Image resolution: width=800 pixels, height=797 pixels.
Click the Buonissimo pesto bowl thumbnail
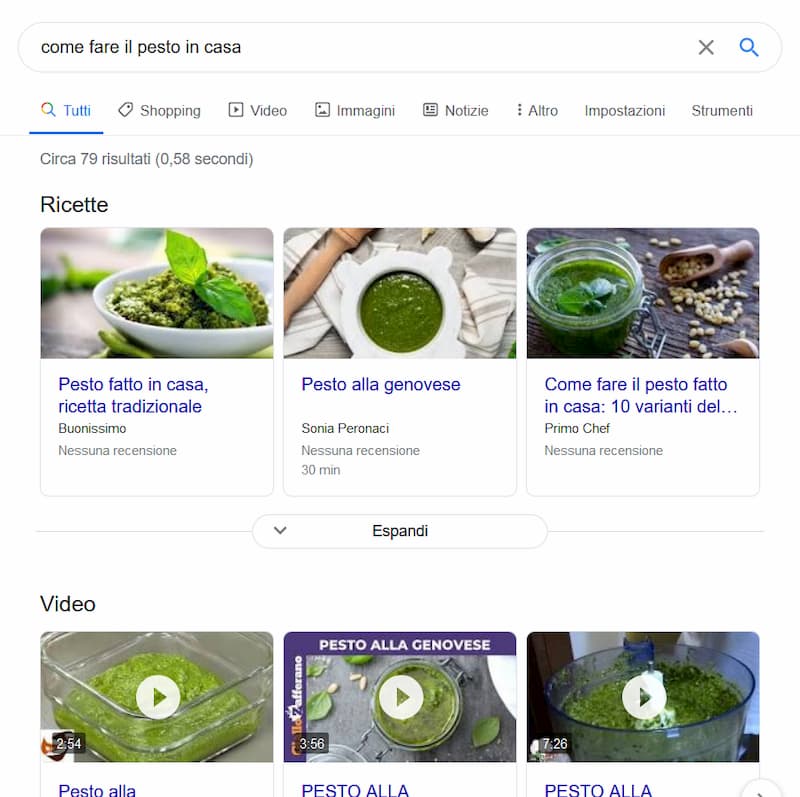[157, 293]
